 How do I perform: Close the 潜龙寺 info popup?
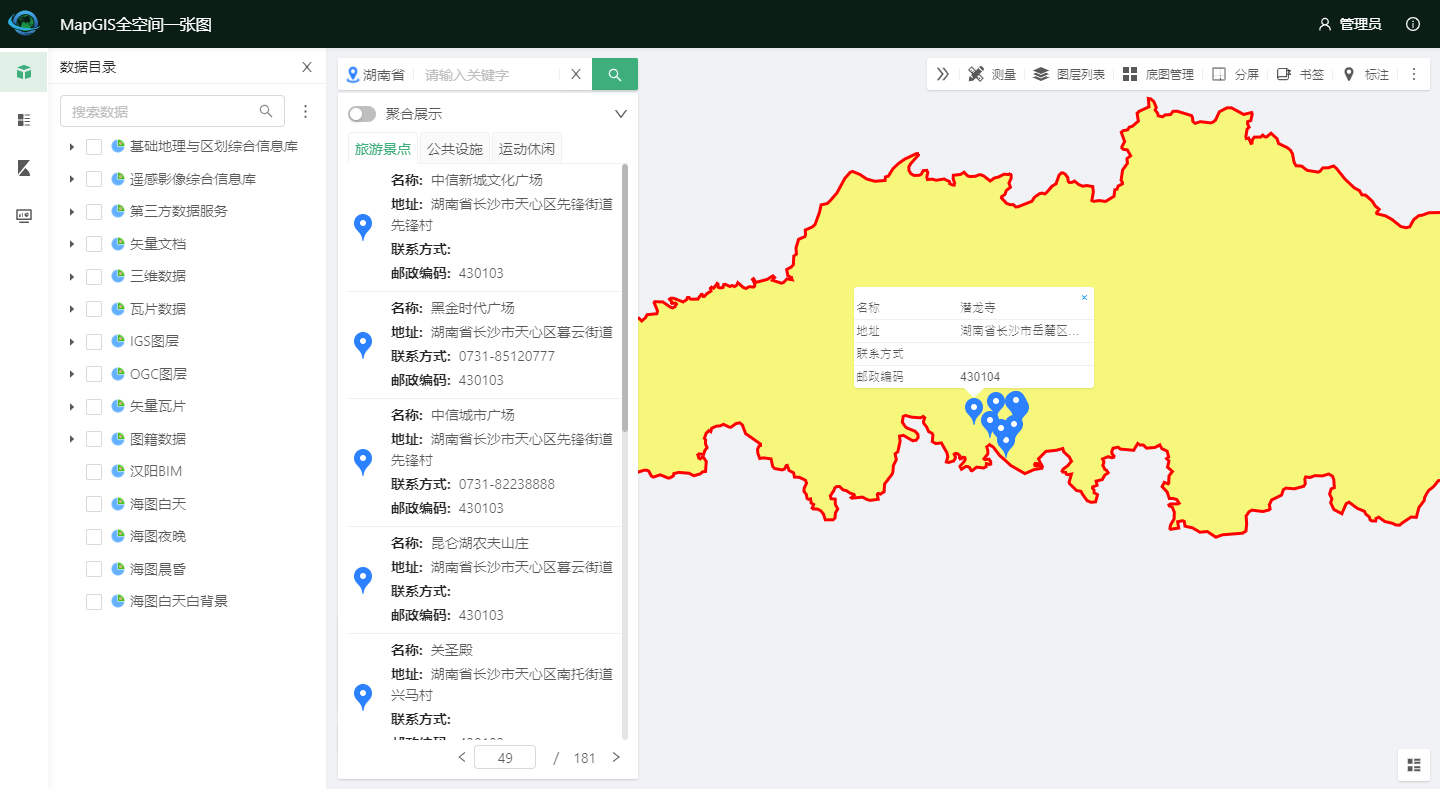pos(1084,297)
